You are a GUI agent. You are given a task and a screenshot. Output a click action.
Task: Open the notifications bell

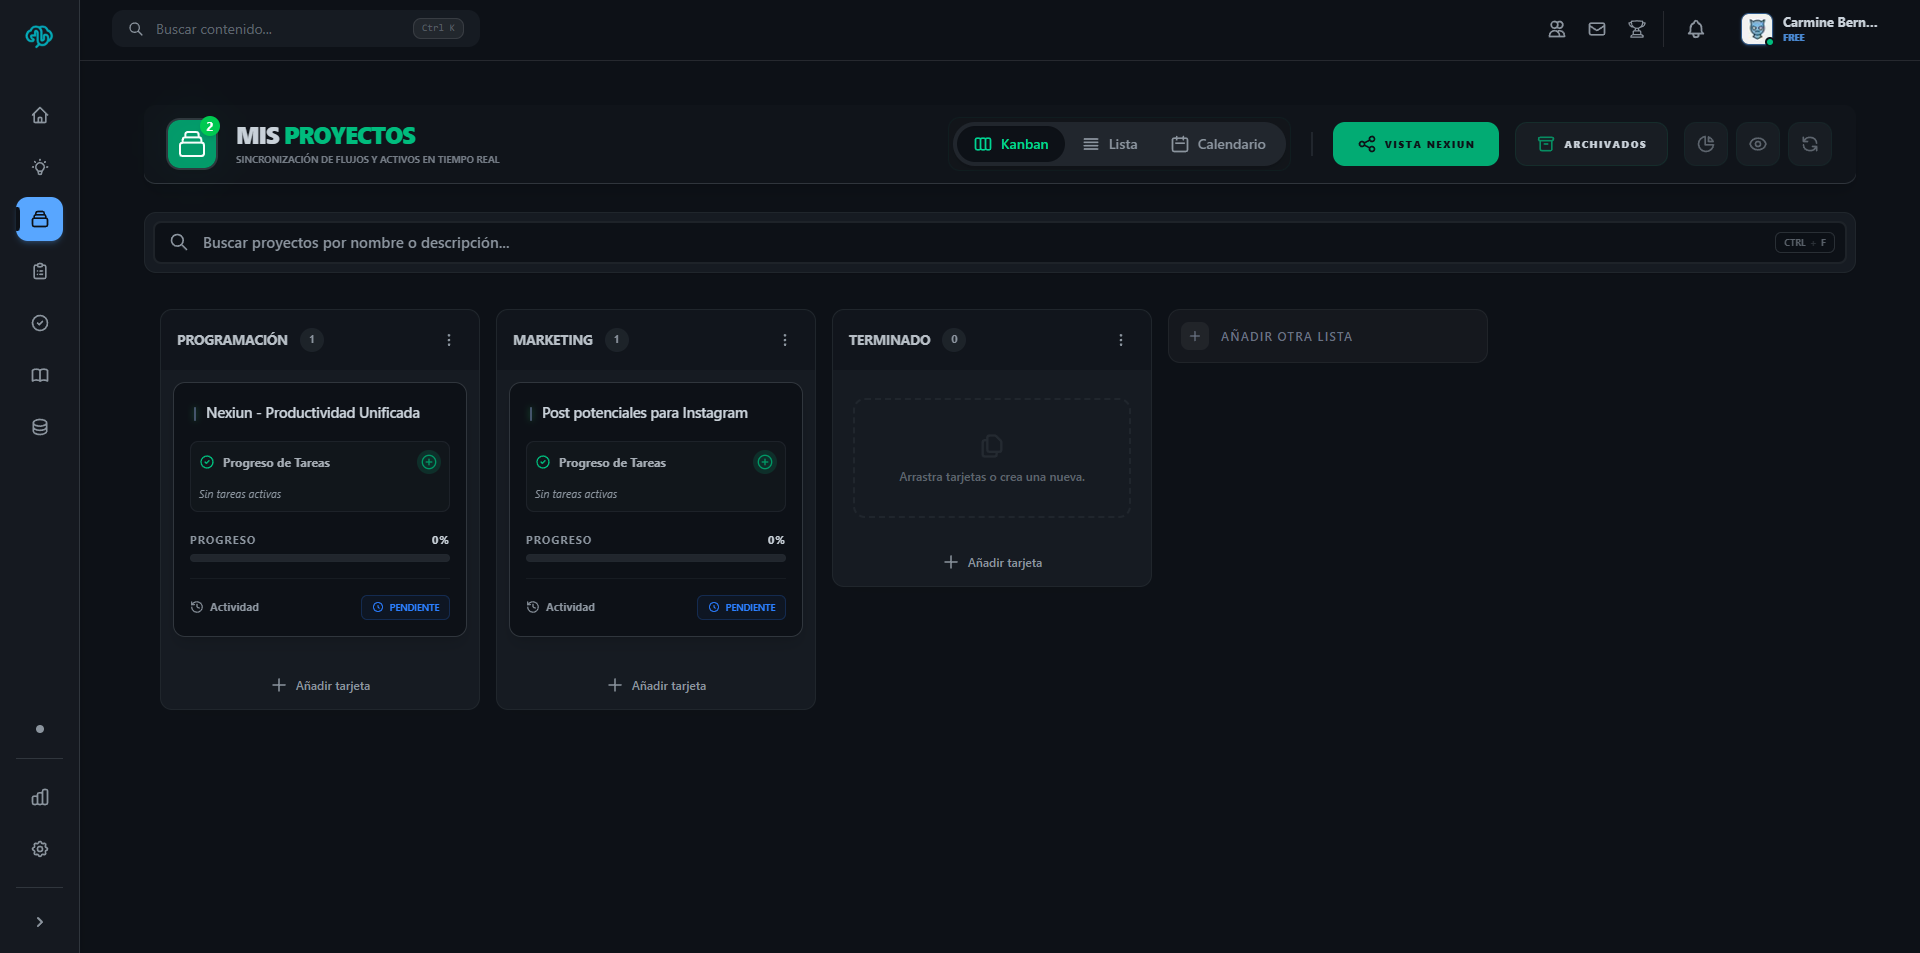tap(1696, 30)
